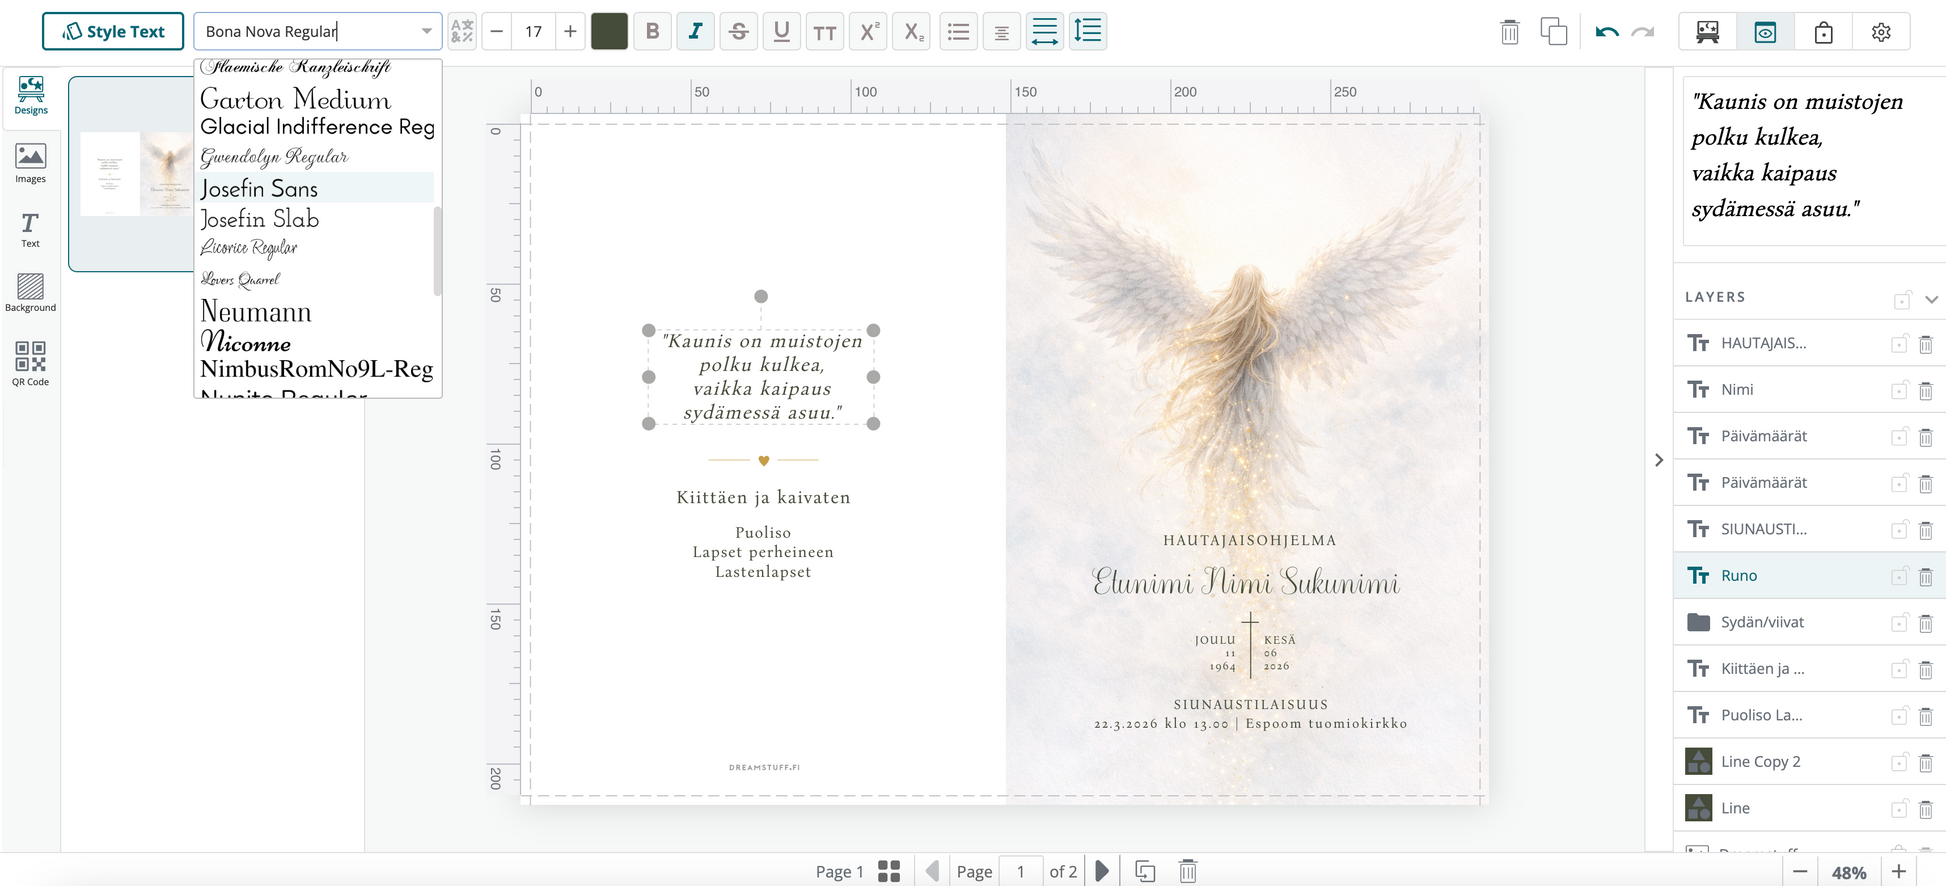The height and width of the screenshot is (886, 1946).
Task: Show all pages in grid view
Action: [889, 871]
